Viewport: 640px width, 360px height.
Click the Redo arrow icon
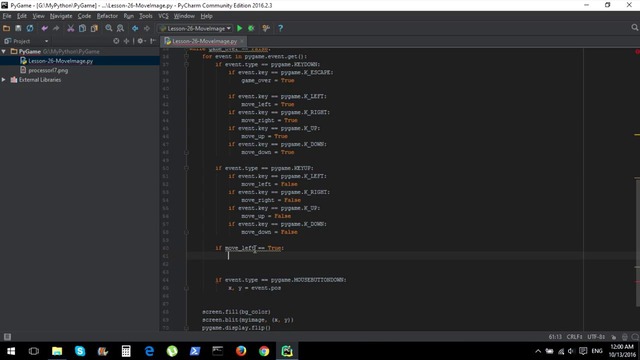[56, 28]
